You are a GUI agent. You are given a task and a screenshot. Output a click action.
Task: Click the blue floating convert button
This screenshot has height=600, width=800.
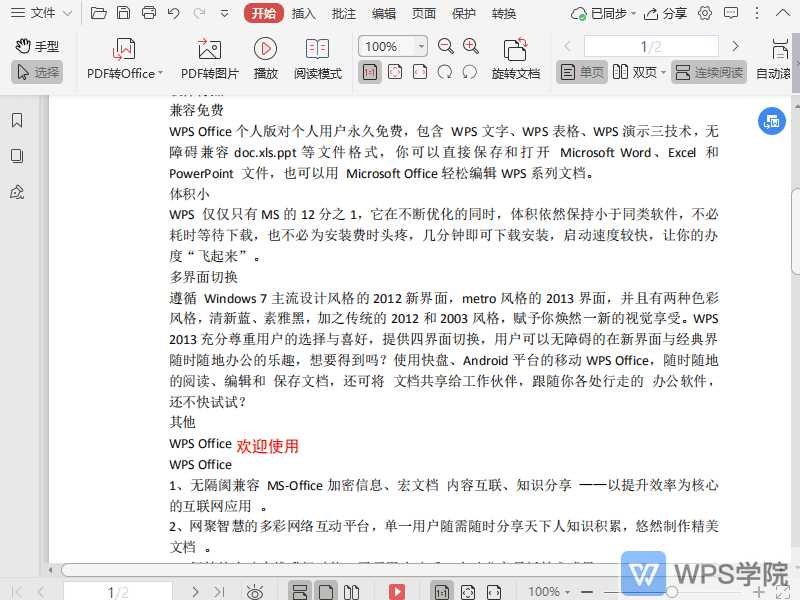tap(771, 121)
